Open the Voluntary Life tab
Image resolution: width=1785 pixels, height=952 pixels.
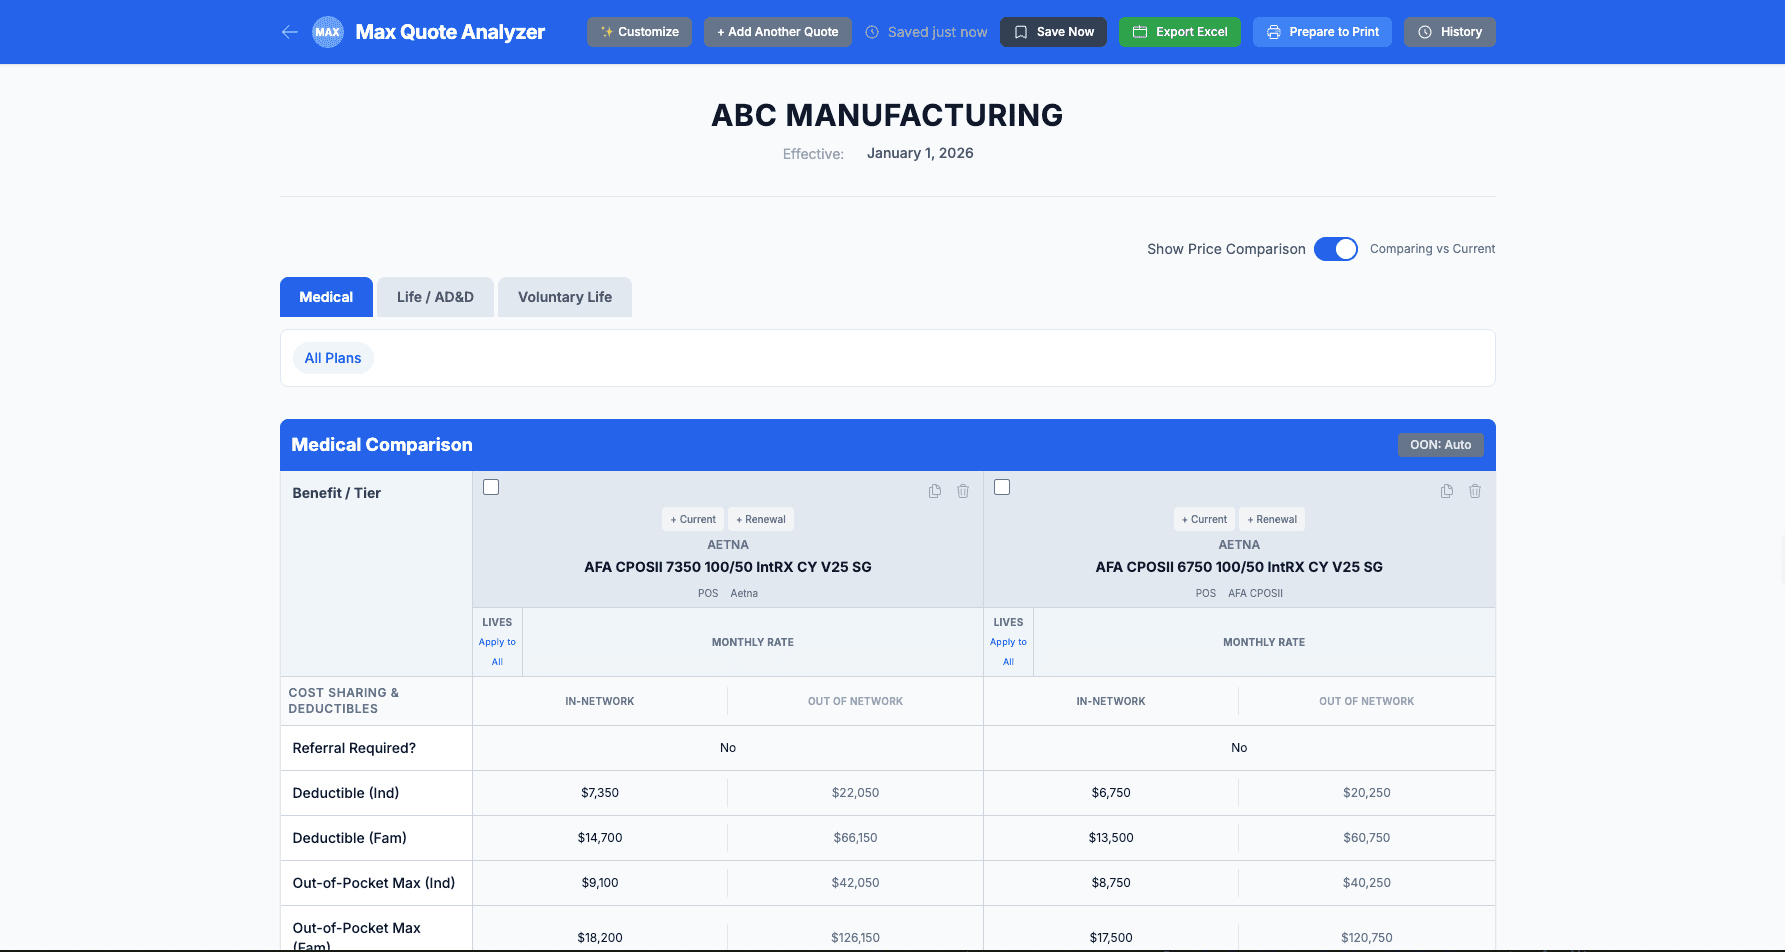(564, 296)
